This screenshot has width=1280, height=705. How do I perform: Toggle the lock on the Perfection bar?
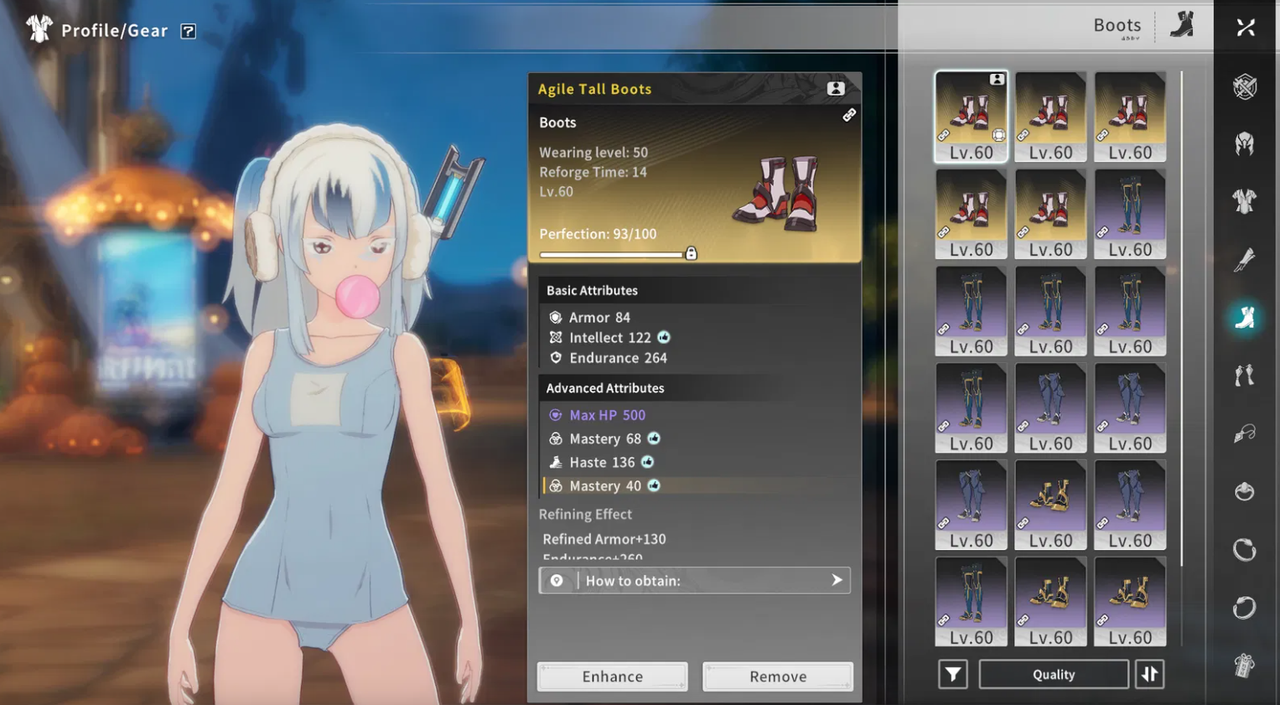[691, 254]
